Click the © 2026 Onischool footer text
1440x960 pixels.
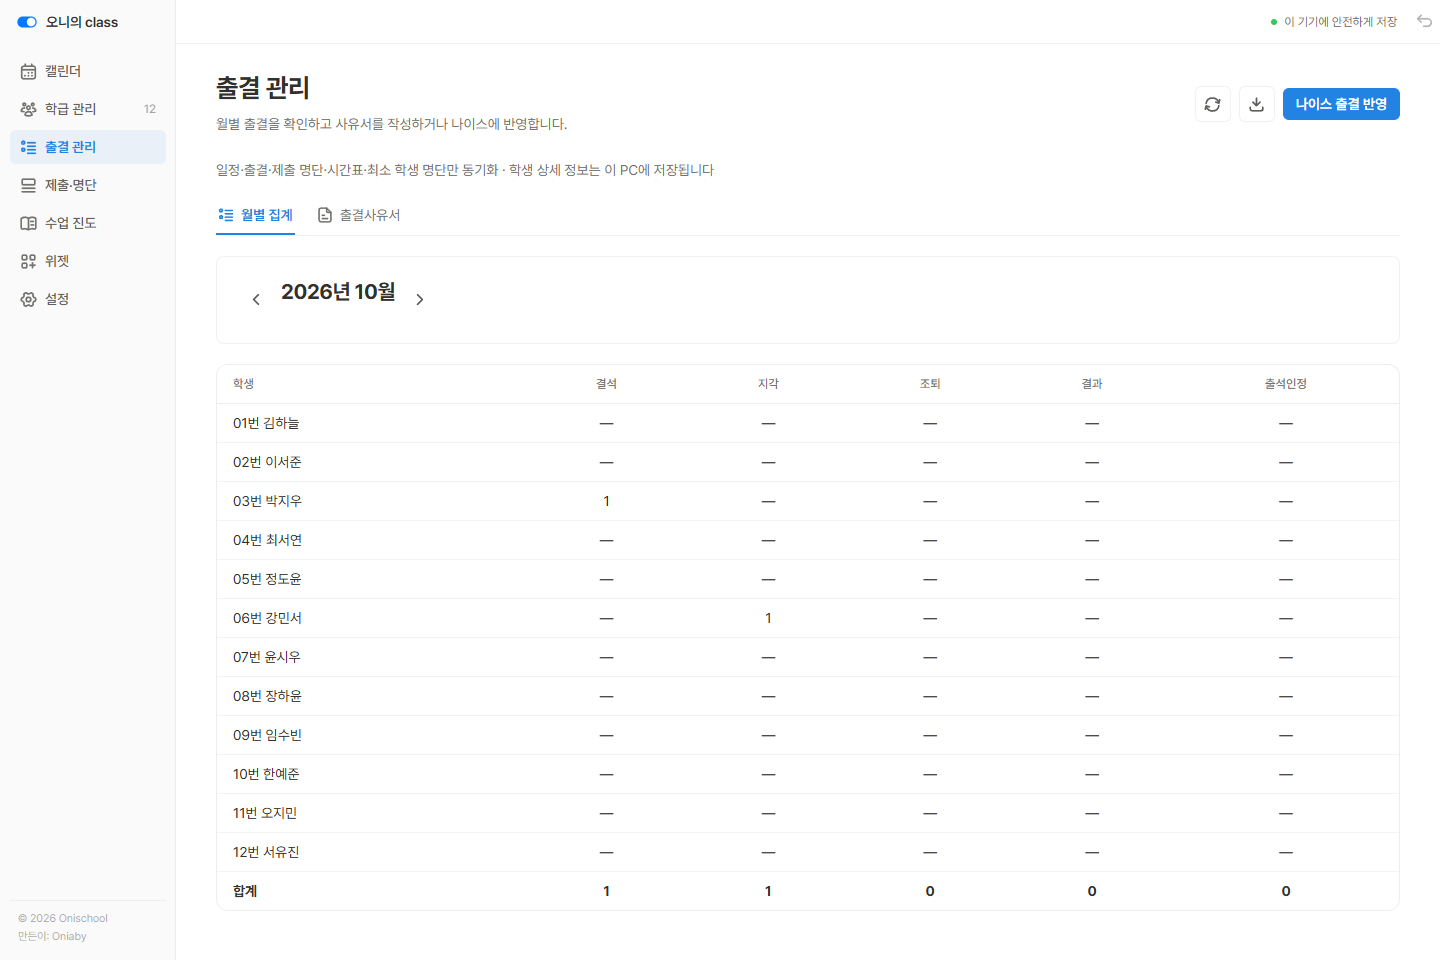click(x=63, y=918)
